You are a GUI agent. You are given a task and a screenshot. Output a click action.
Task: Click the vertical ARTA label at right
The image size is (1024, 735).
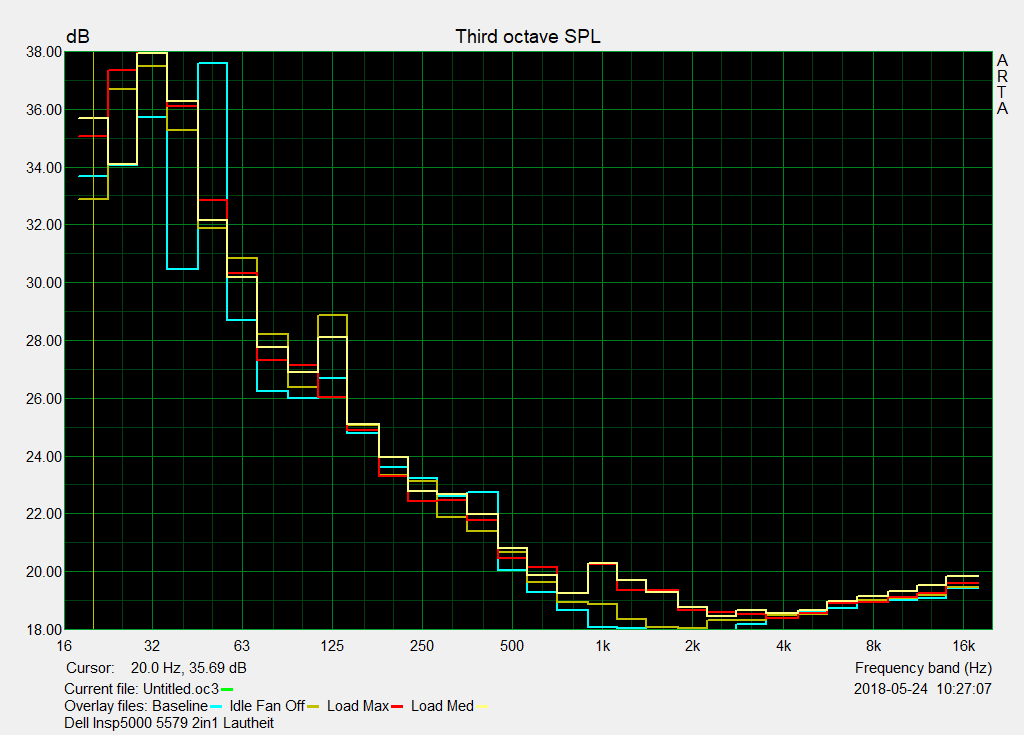tap(1002, 85)
